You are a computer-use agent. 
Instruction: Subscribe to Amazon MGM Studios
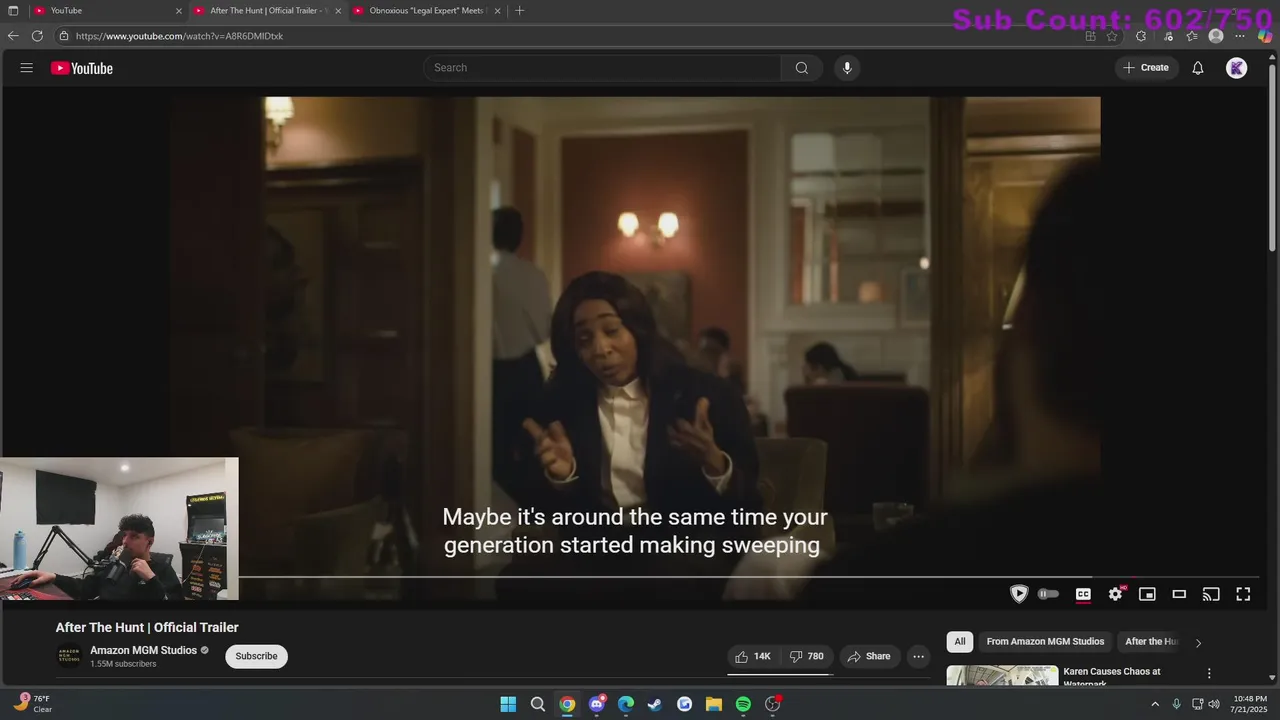click(256, 656)
